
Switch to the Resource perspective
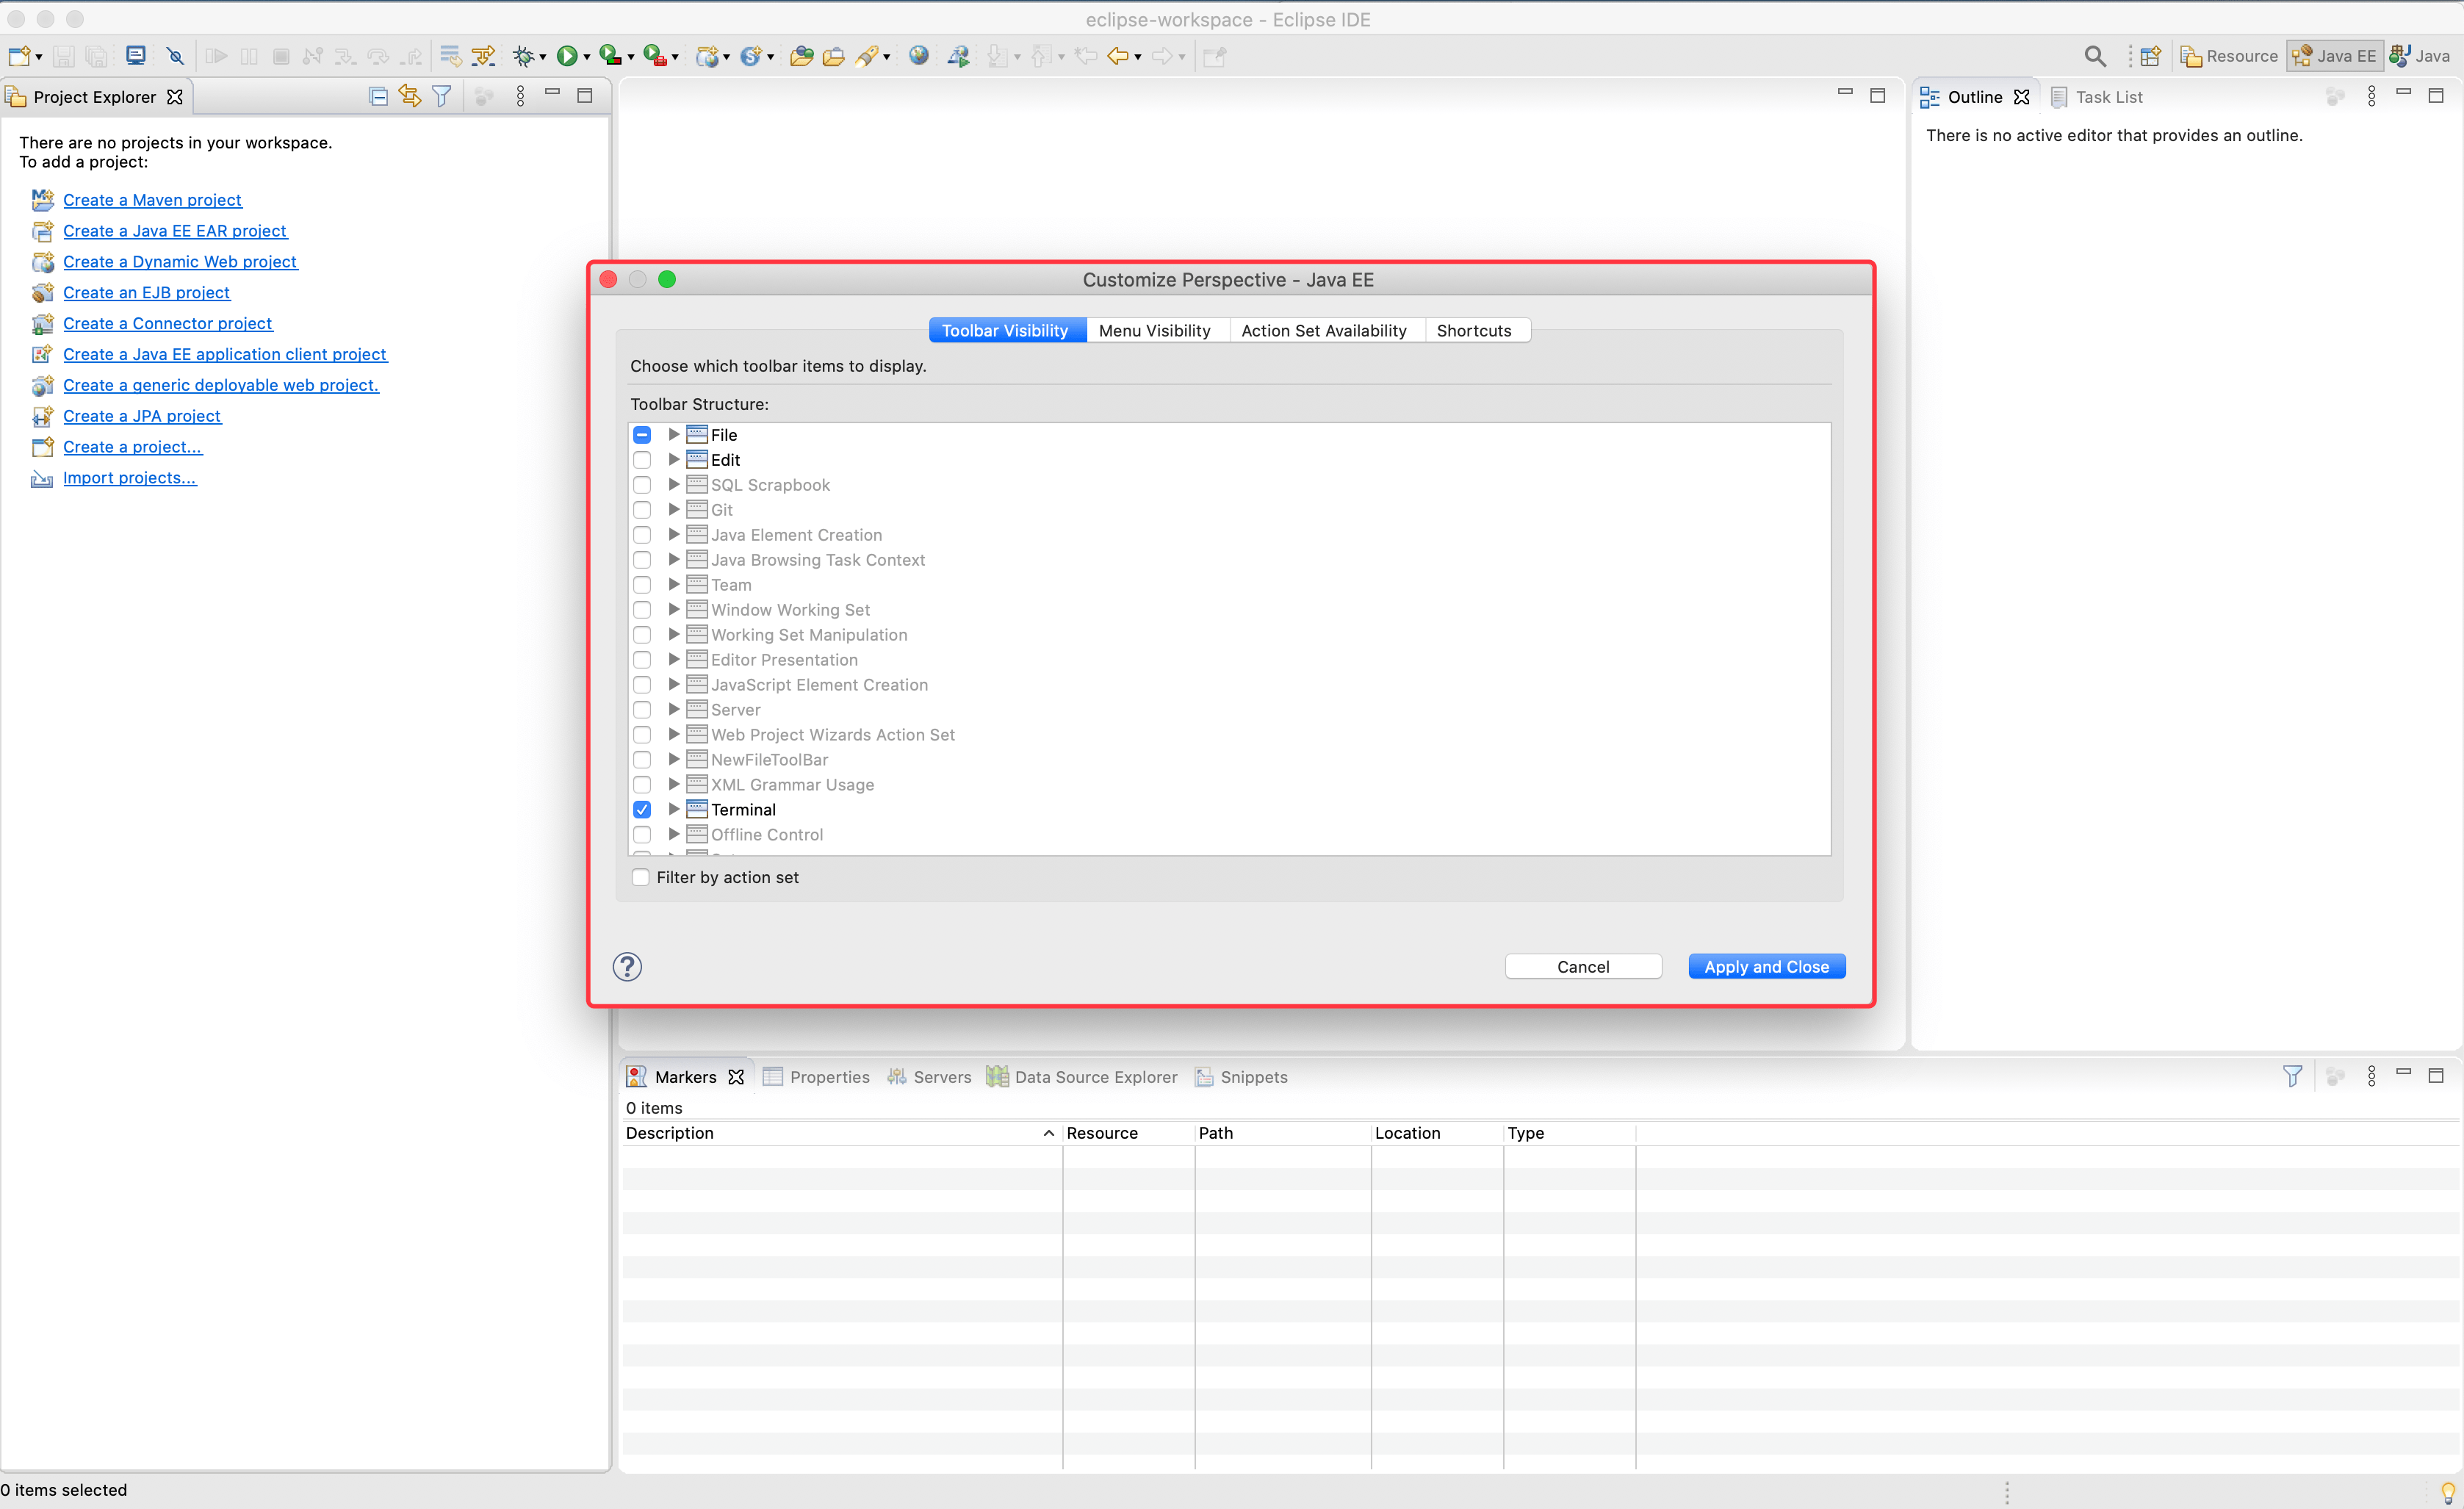(2229, 56)
